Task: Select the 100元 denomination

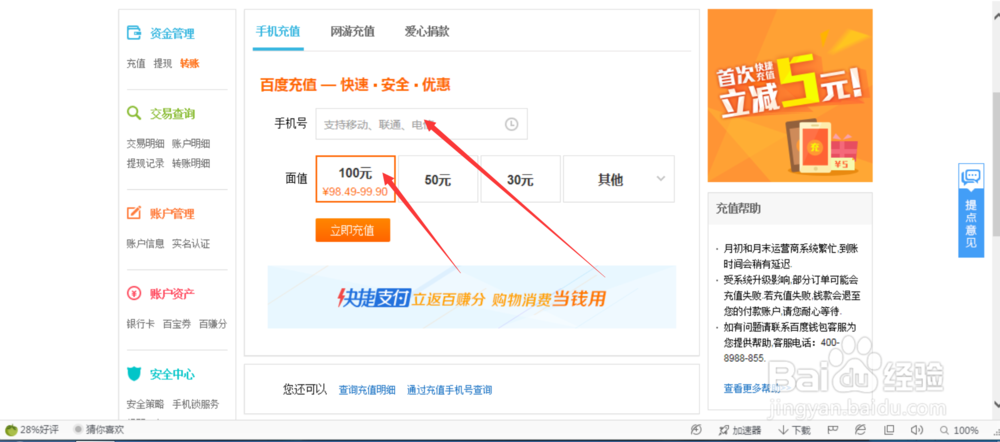Action: coord(355,179)
